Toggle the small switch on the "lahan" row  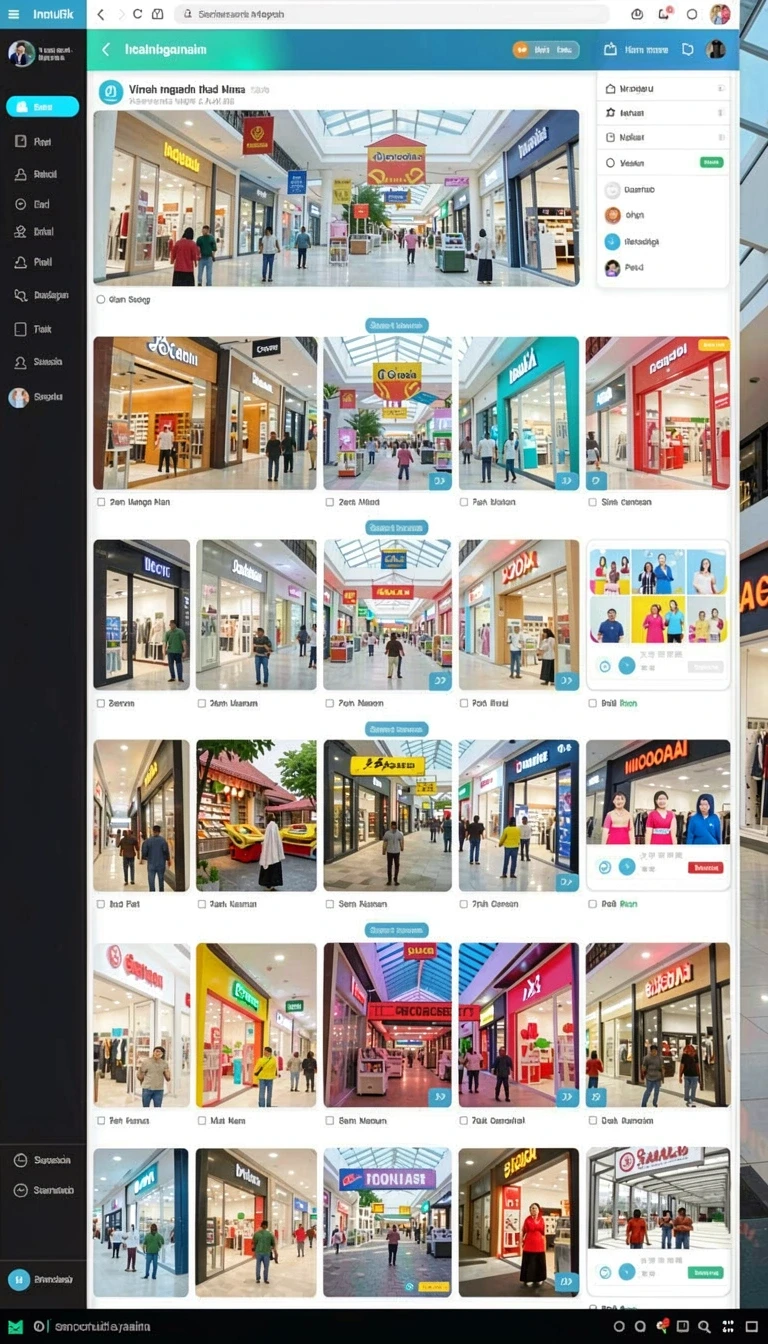[x=720, y=113]
